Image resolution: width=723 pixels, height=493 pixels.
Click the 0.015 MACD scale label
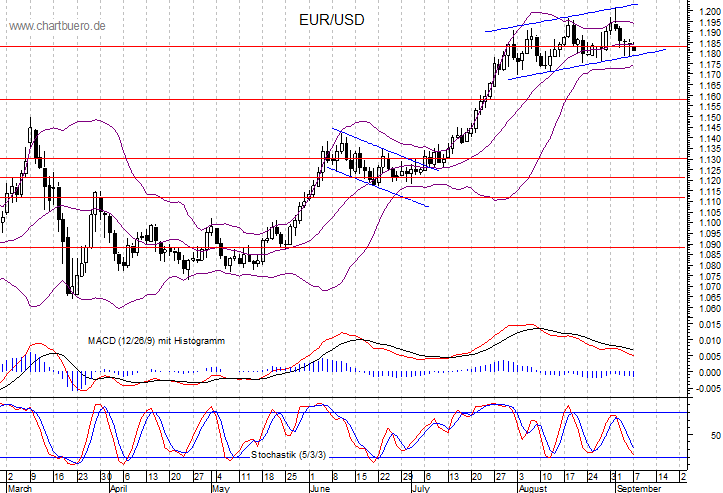[710, 325]
